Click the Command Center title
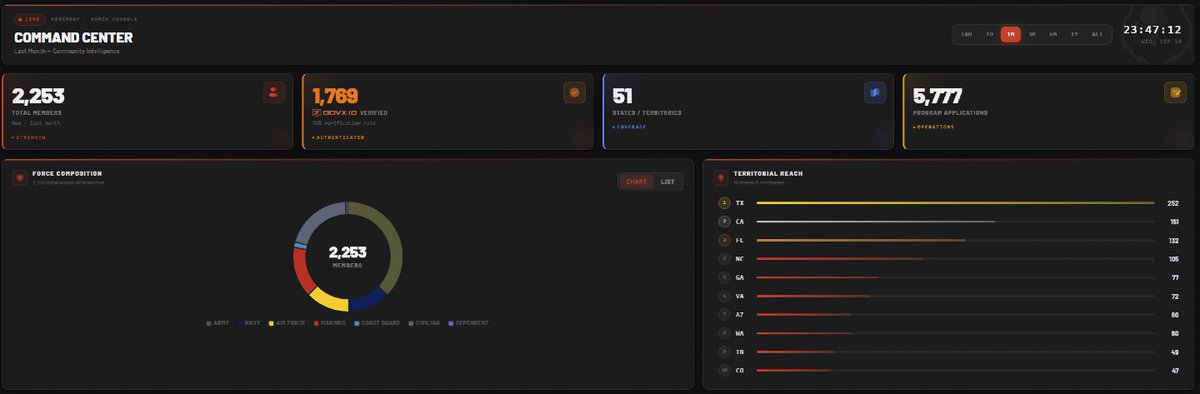This screenshot has width=1200, height=394. click(73, 38)
